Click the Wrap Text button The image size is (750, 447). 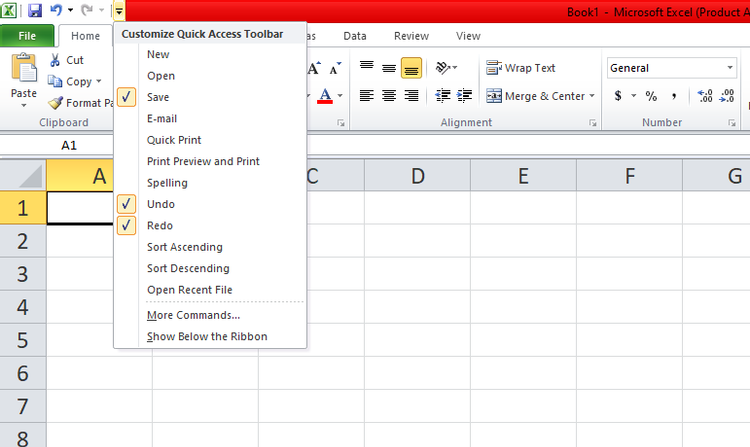(x=520, y=68)
